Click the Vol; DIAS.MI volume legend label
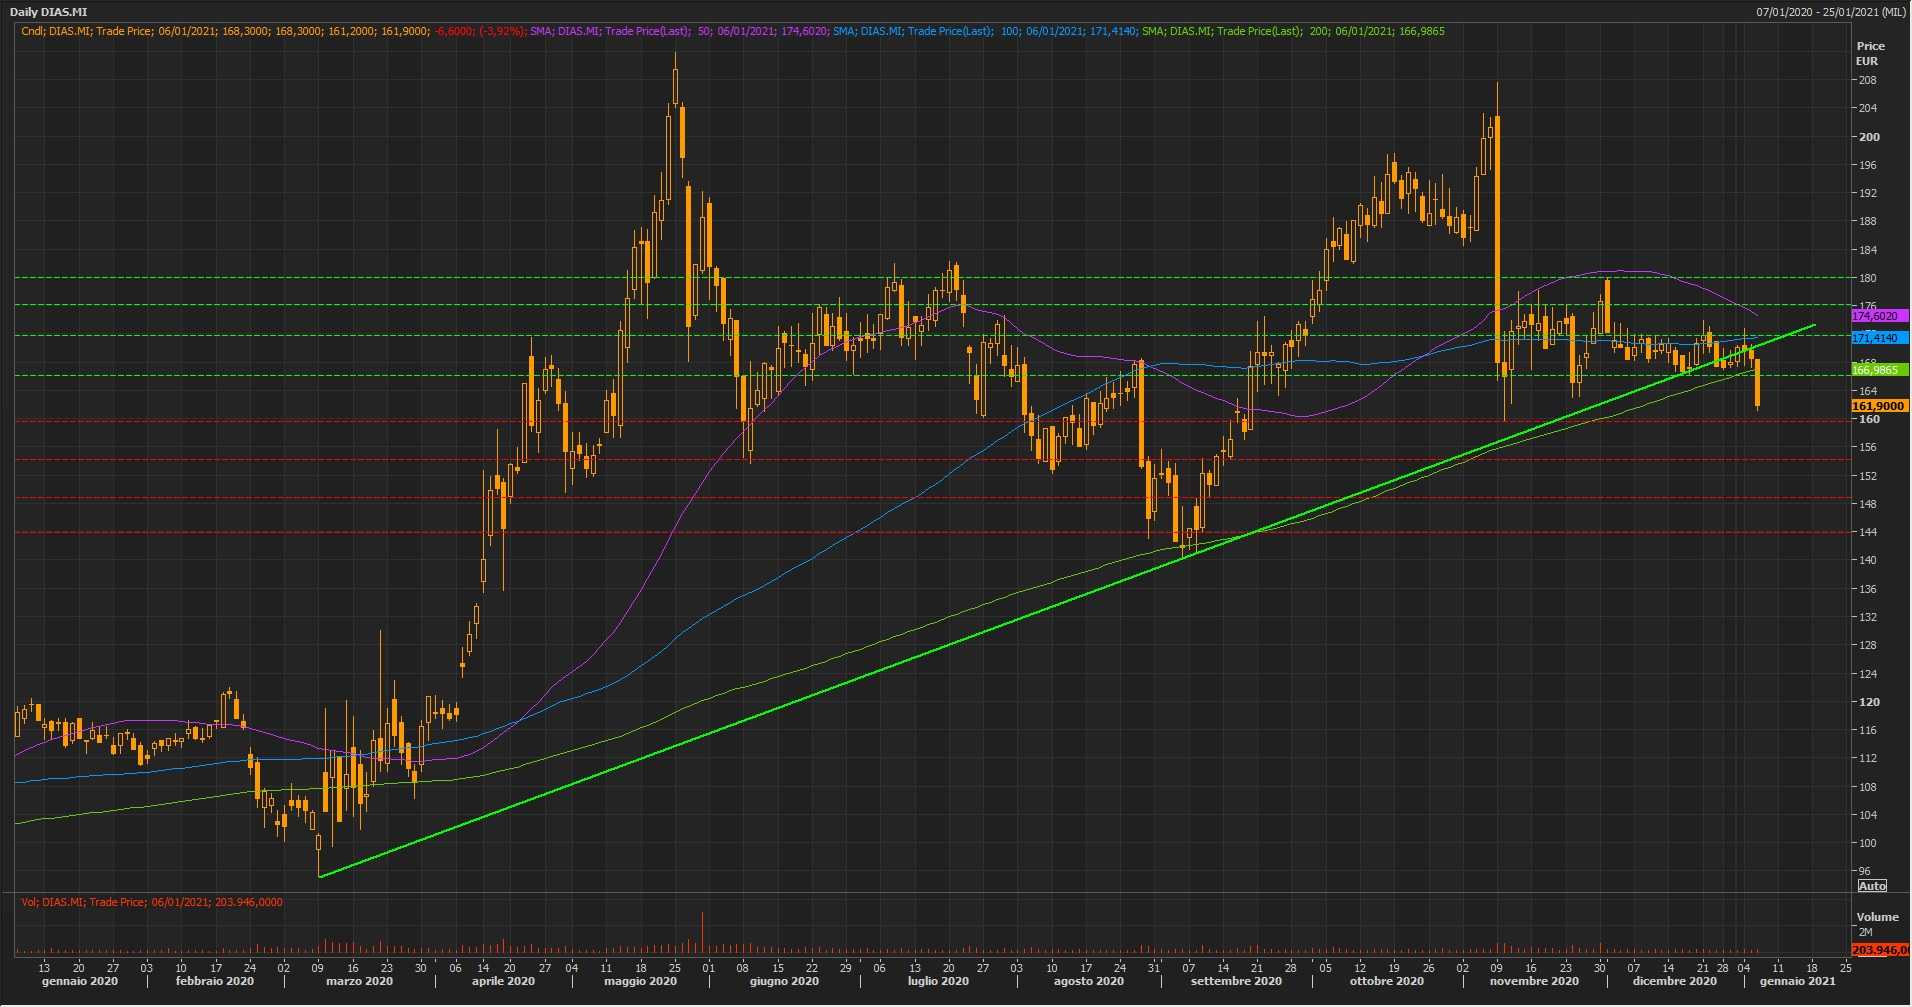The height and width of the screenshot is (1007, 1912). click(x=152, y=902)
